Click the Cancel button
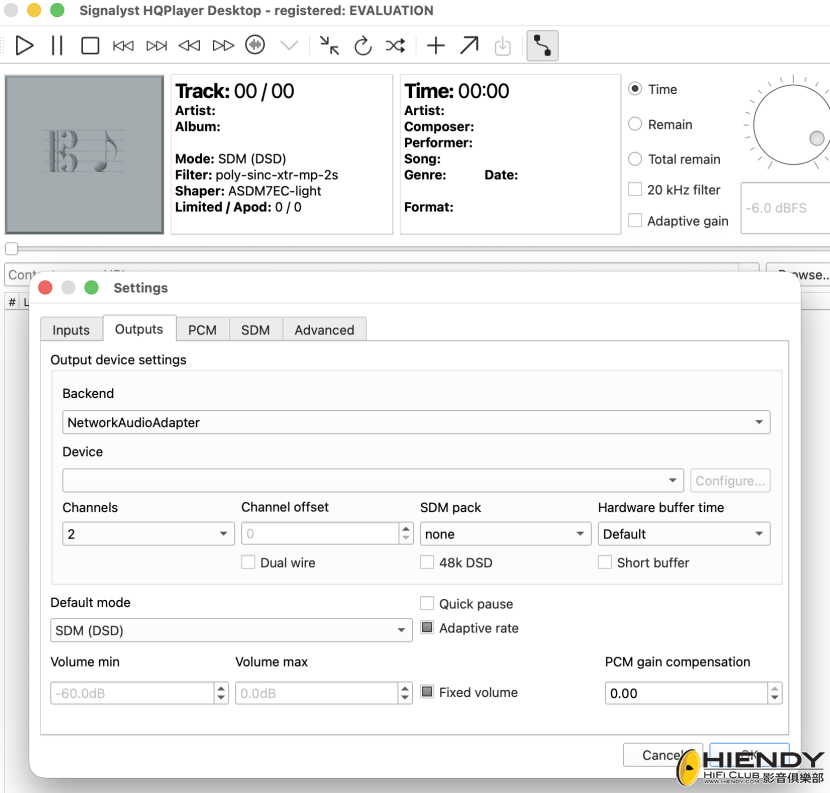The height and width of the screenshot is (793, 830). [x=663, y=755]
